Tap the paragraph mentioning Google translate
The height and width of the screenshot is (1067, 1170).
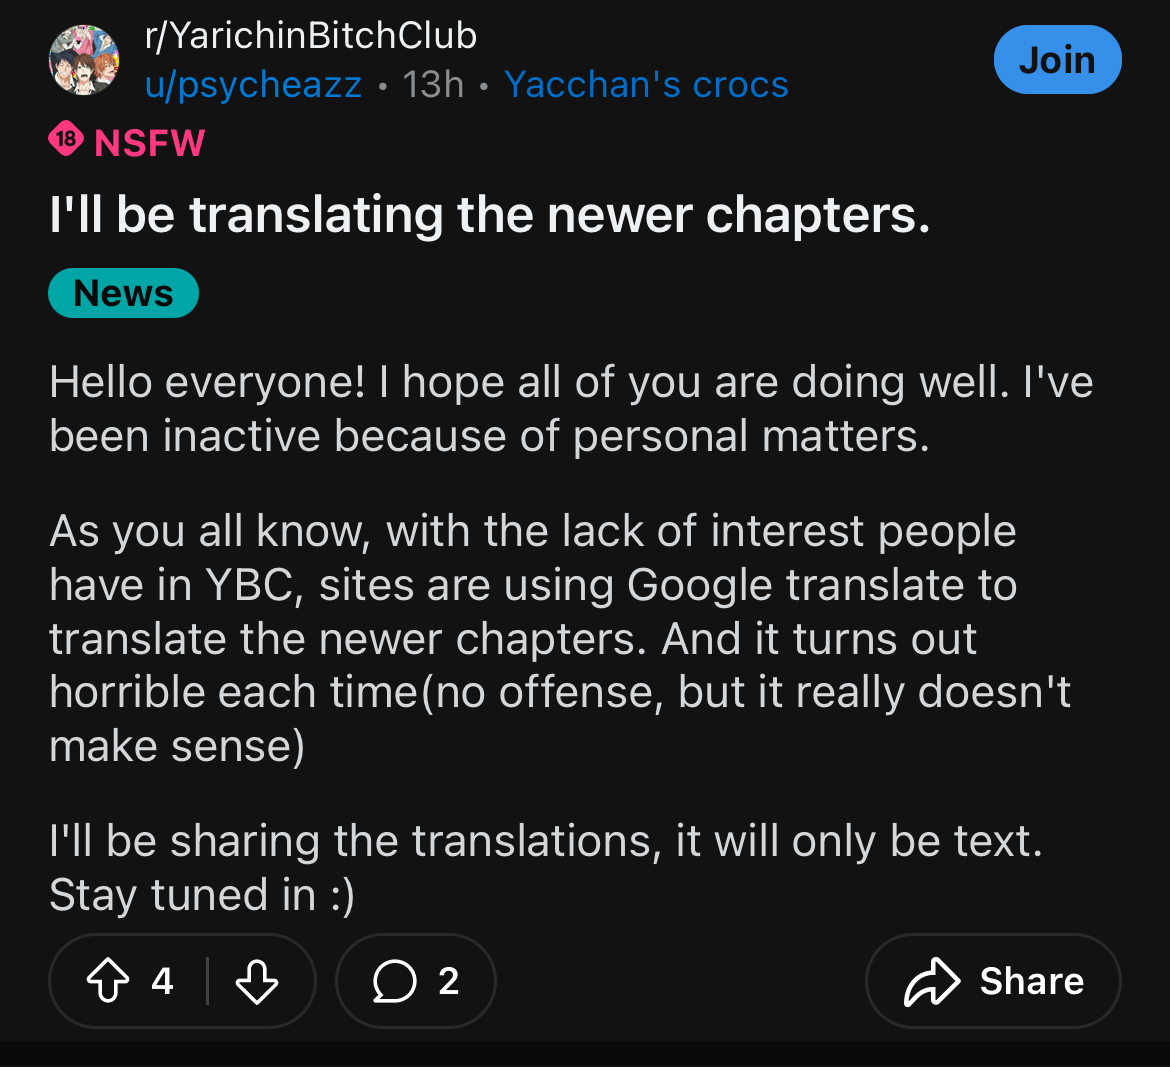tap(560, 639)
